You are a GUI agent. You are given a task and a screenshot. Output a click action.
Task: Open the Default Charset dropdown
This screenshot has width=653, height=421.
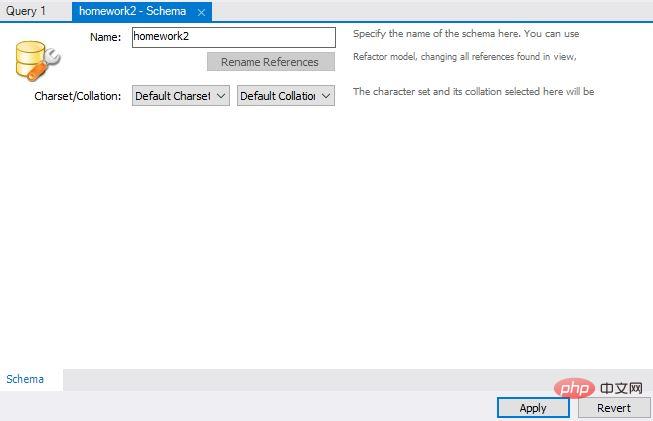[180, 96]
